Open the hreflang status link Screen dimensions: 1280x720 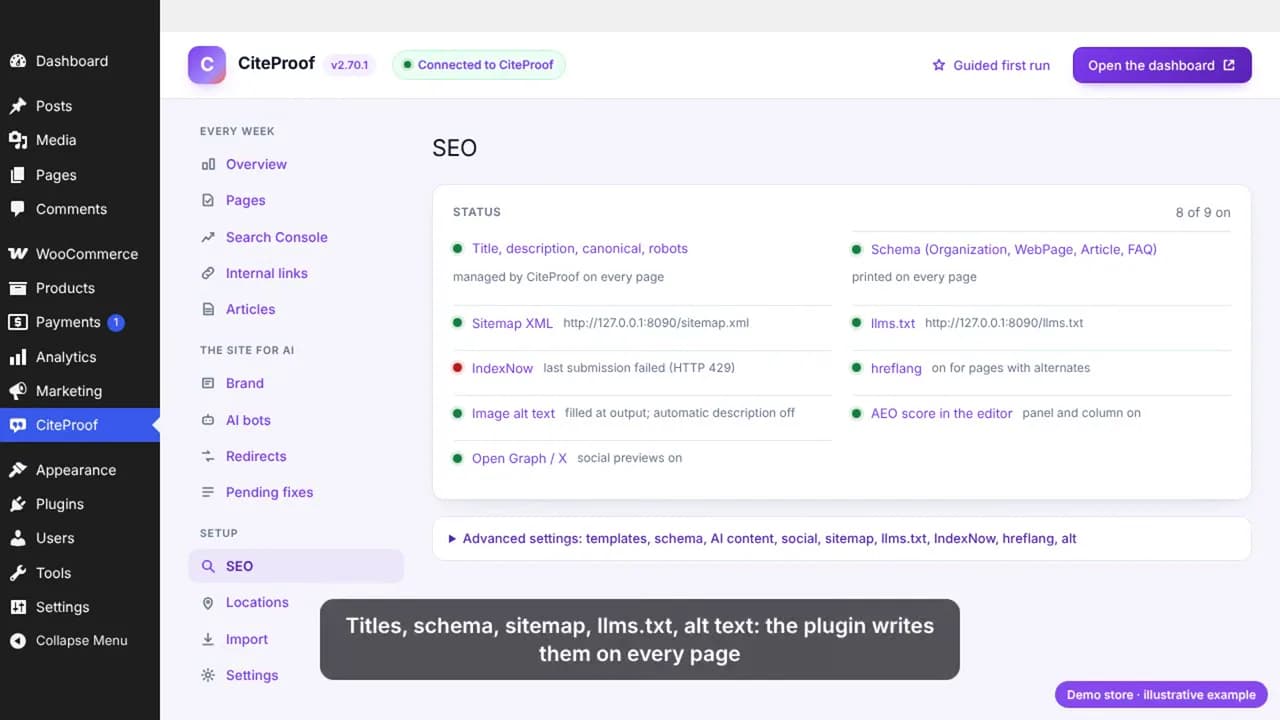[x=896, y=368]
